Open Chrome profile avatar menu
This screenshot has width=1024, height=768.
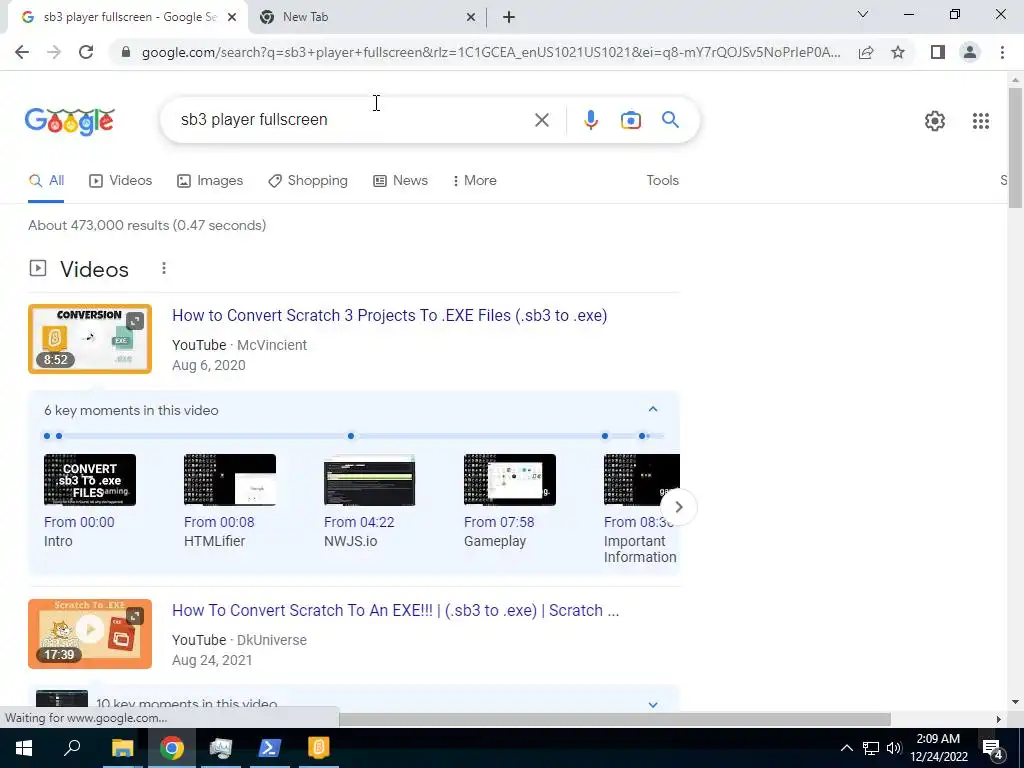[x=970, y=52]
